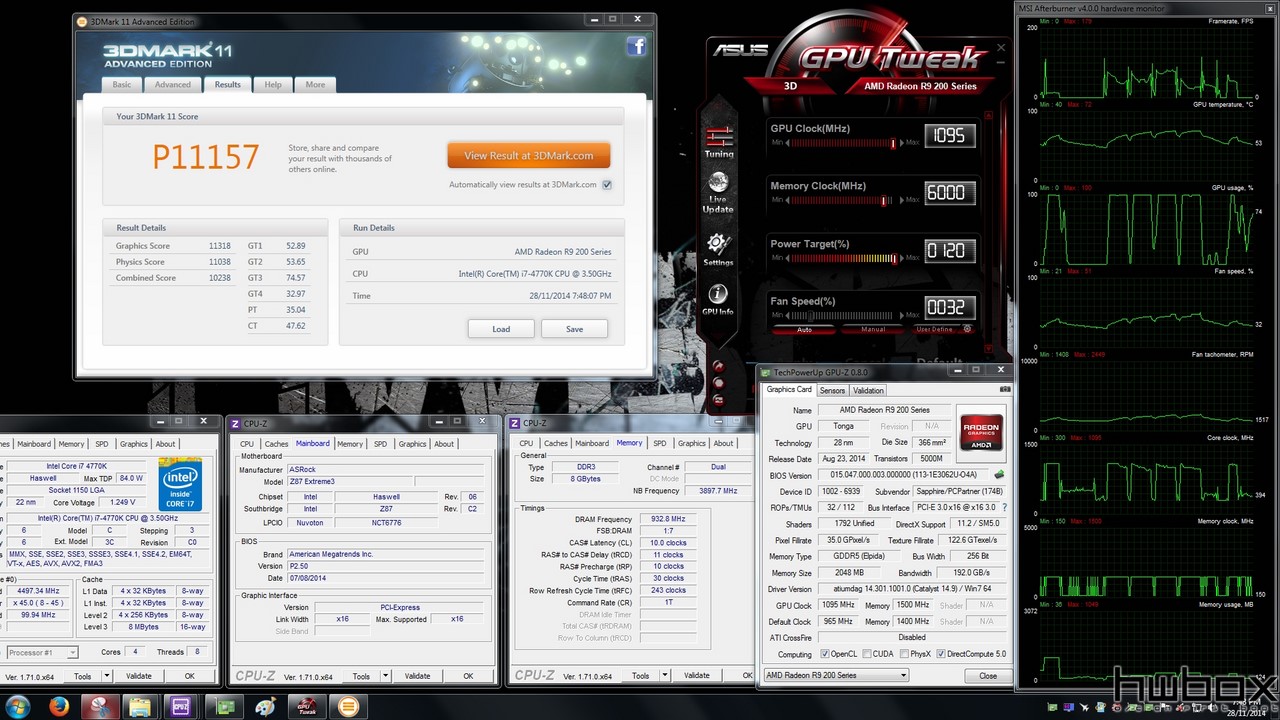
Task: Take a GPU-Z screenshot with camera icon
Action: pos(1005,390)
